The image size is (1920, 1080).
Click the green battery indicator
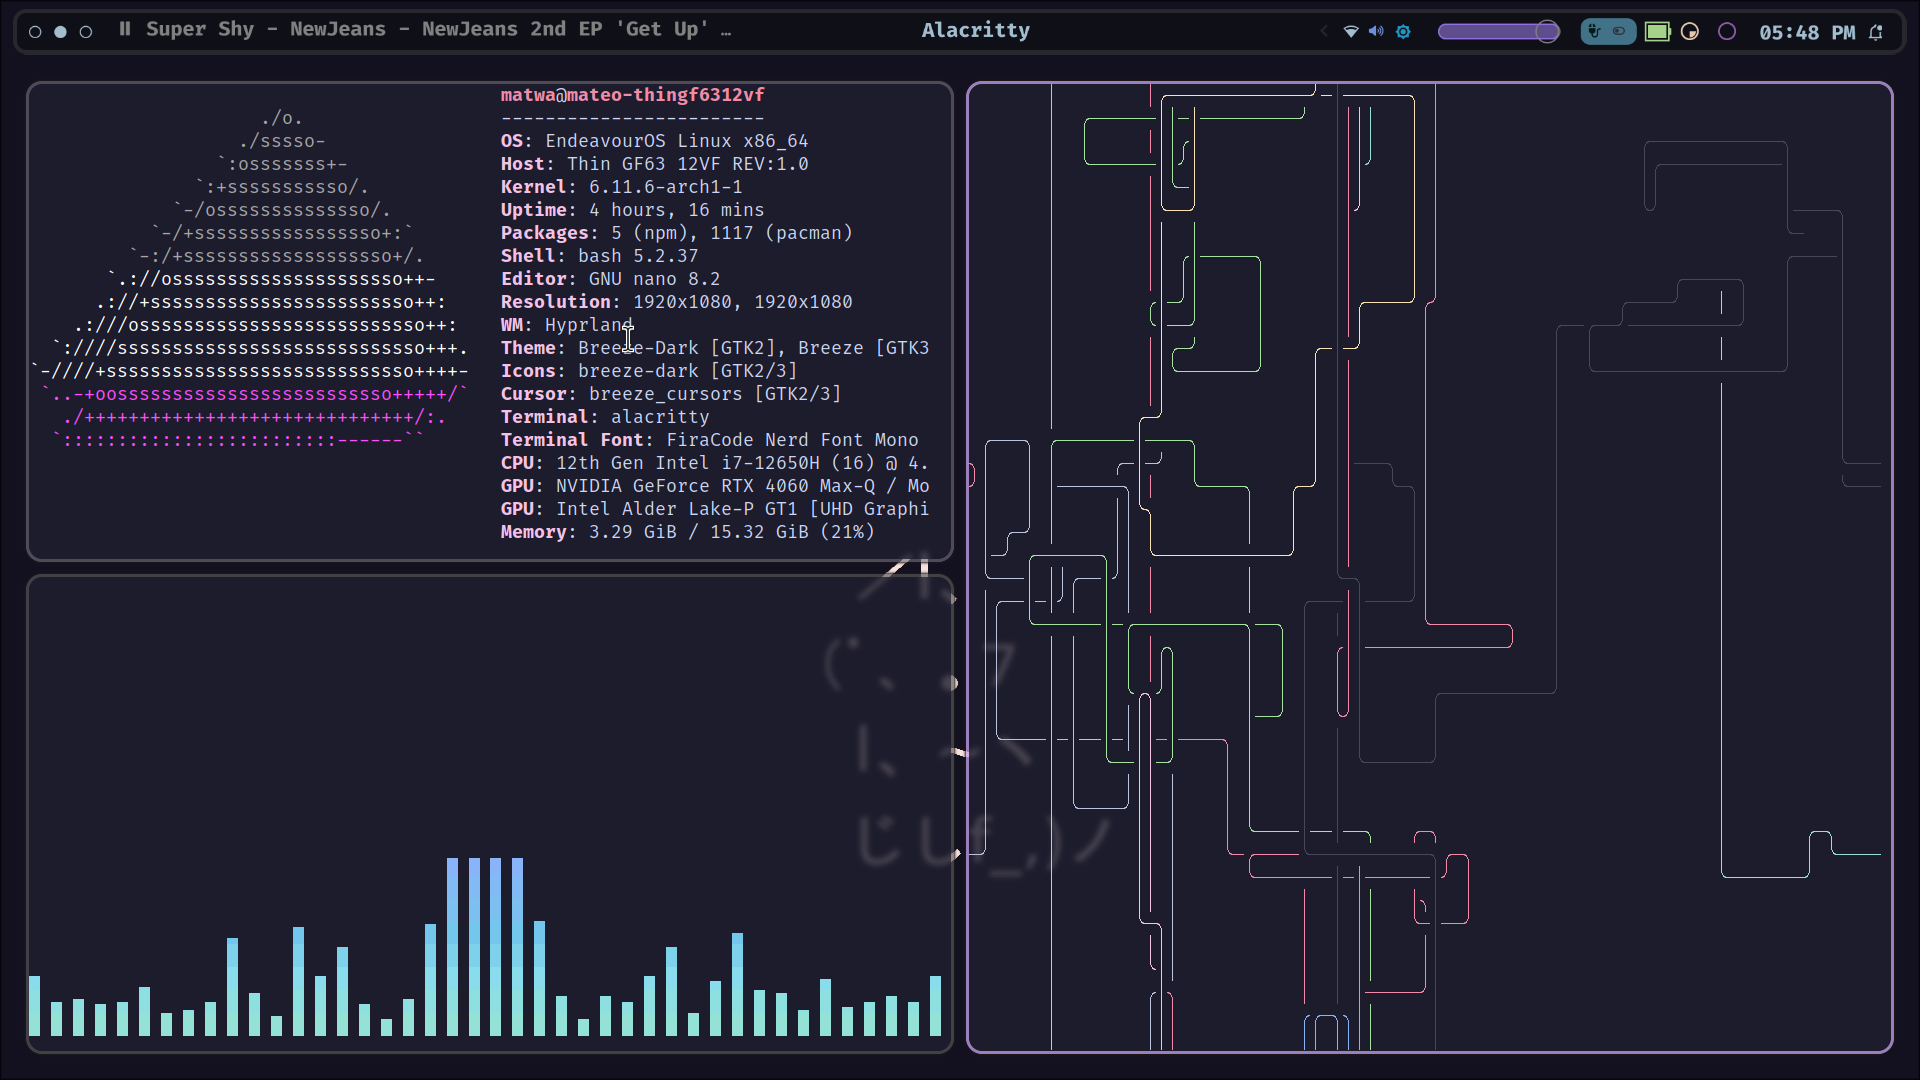(1658, 32)
